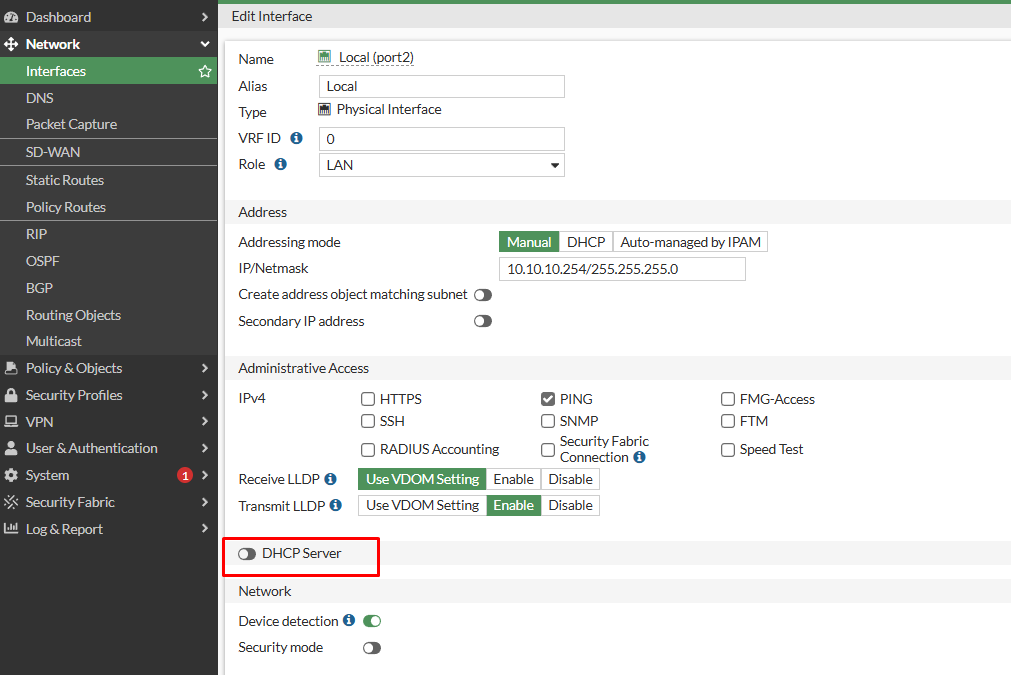Check the RADIUS Accounting checkbox
Image resolution: width=1011 pixels, height=675 pixels.
pos(368,449)
